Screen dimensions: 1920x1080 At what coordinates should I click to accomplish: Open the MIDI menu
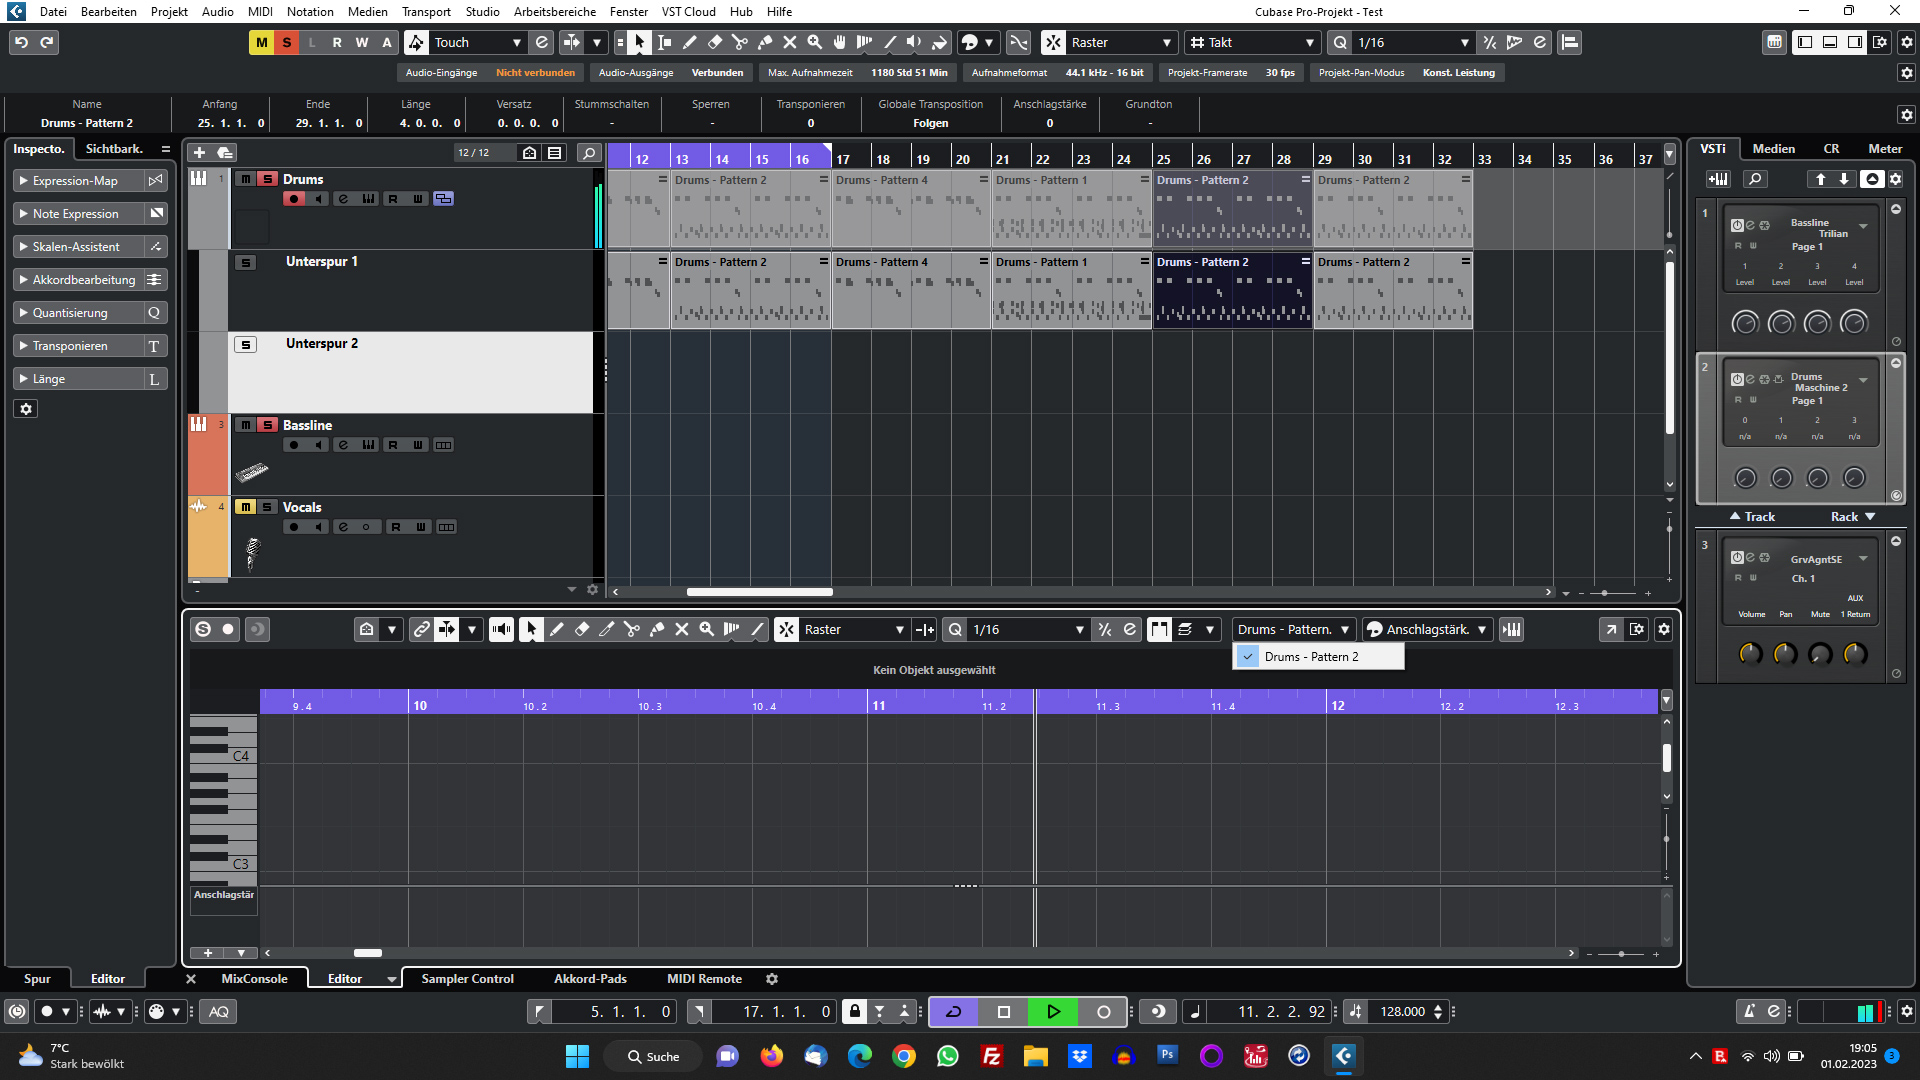260,12
